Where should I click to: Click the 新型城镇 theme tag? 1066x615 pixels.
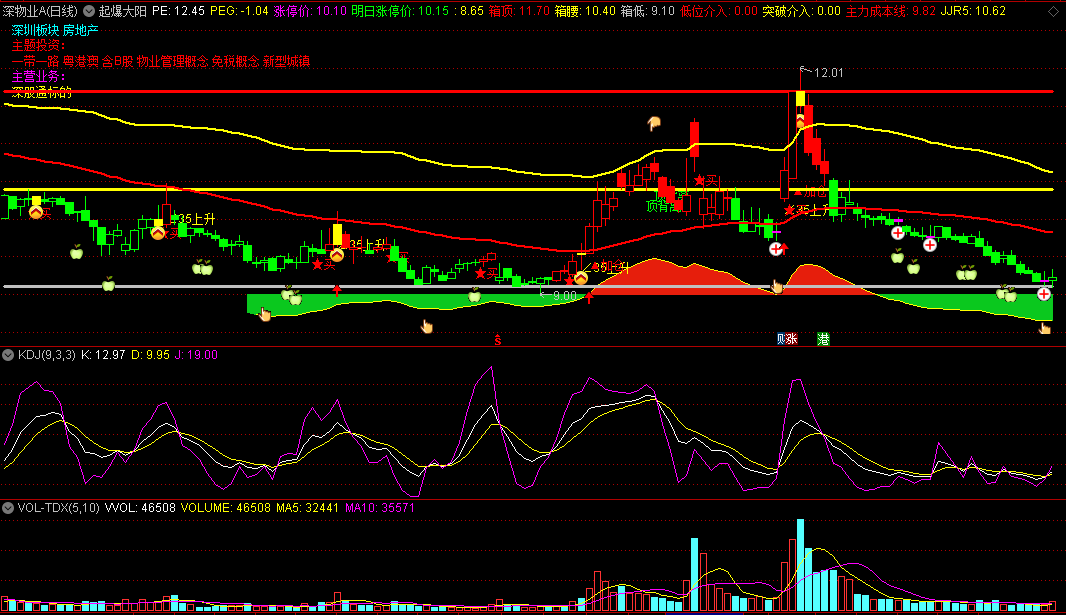click(286, 61)
